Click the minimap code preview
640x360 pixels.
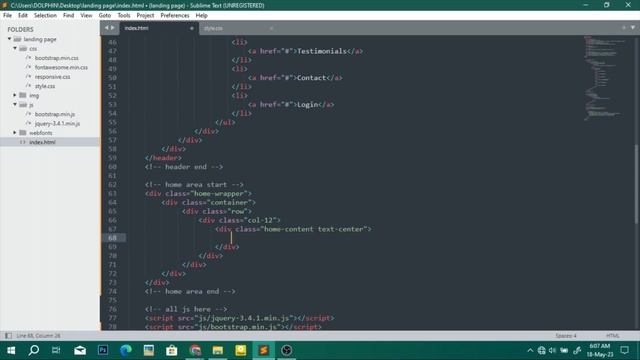tap(604, 78)
